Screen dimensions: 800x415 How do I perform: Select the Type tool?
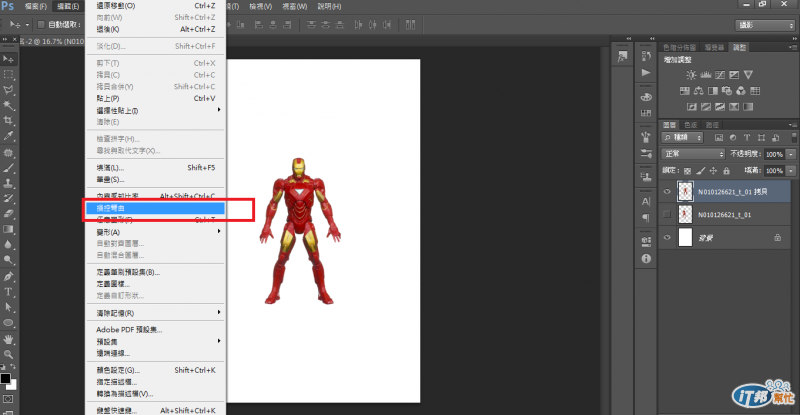(x=8, y=292)
